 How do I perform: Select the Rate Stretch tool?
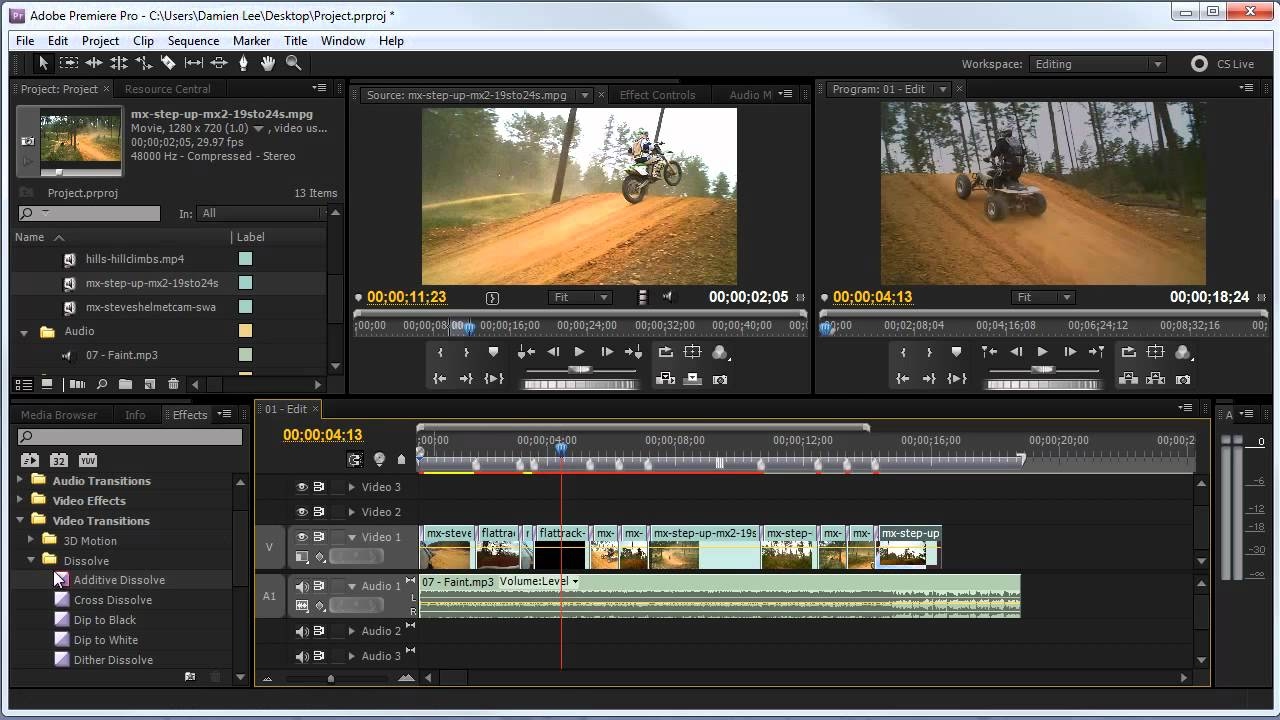[144, 63]
